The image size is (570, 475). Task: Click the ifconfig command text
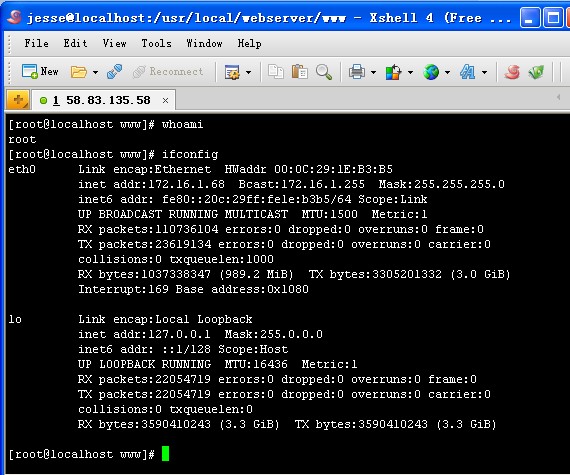pyautogui.click(x=190, y=154)
